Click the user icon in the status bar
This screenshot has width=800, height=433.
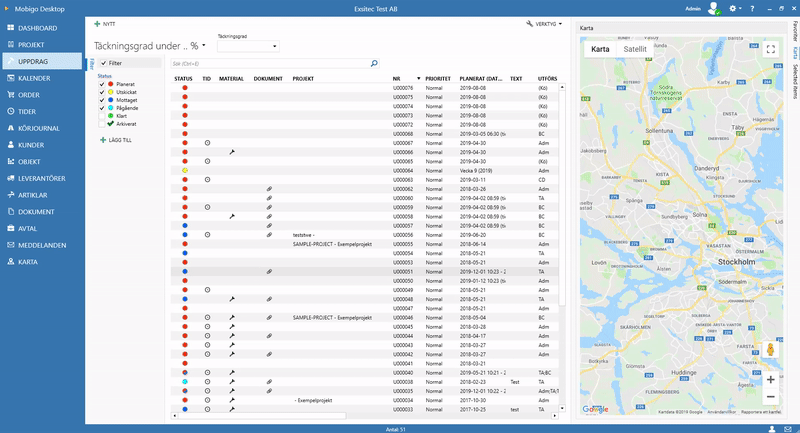(x=772, y=429)
